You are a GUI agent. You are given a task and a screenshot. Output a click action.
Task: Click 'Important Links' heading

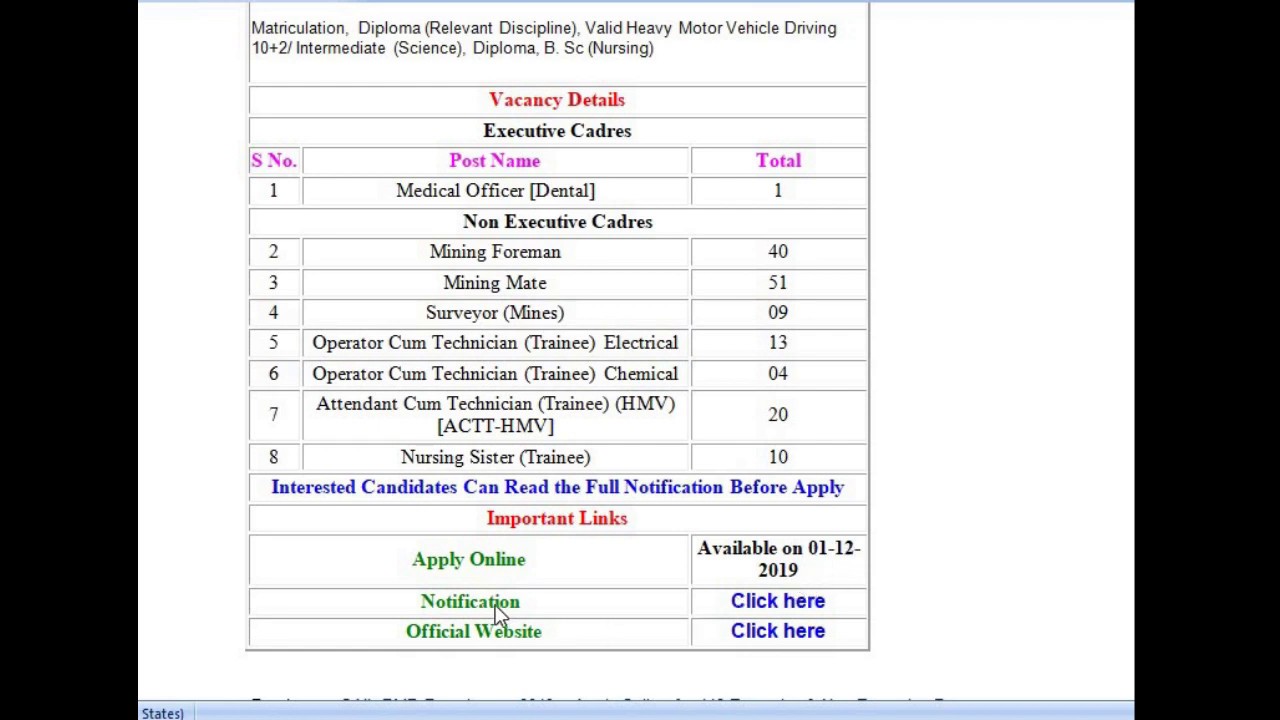557,518
